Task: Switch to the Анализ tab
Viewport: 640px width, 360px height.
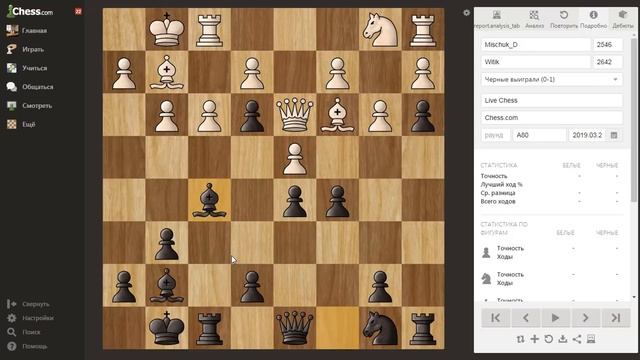Action: pyautogui.click(x=534, y=20)
